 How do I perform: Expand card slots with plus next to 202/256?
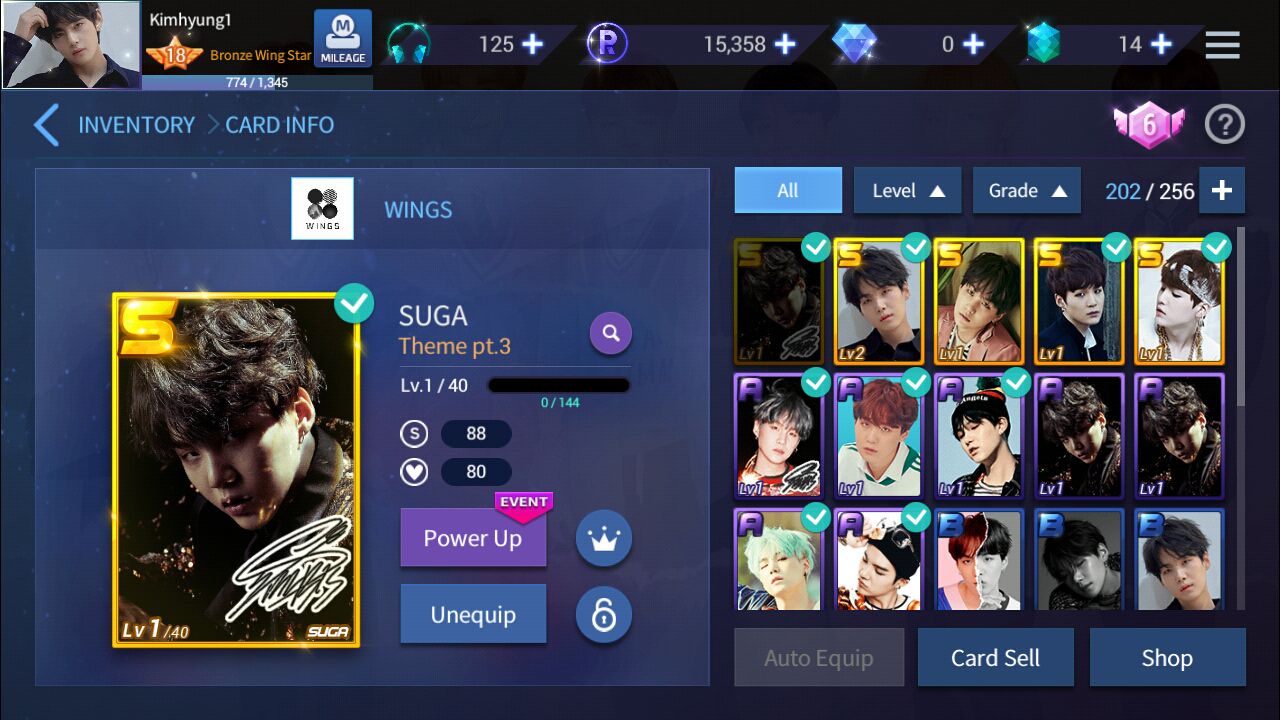[x=1221, y=190]
